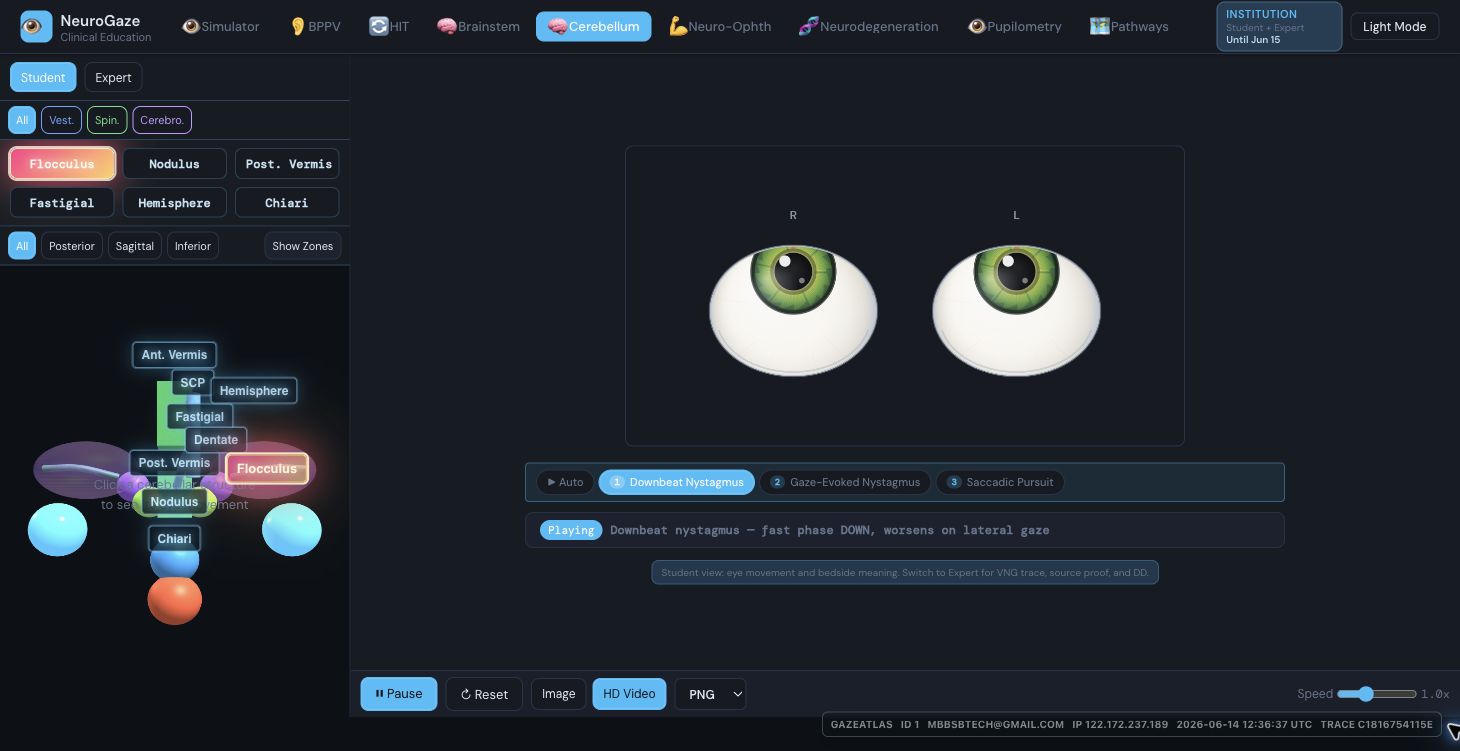
Task: Click the Image export button
Action: point(558,694)
